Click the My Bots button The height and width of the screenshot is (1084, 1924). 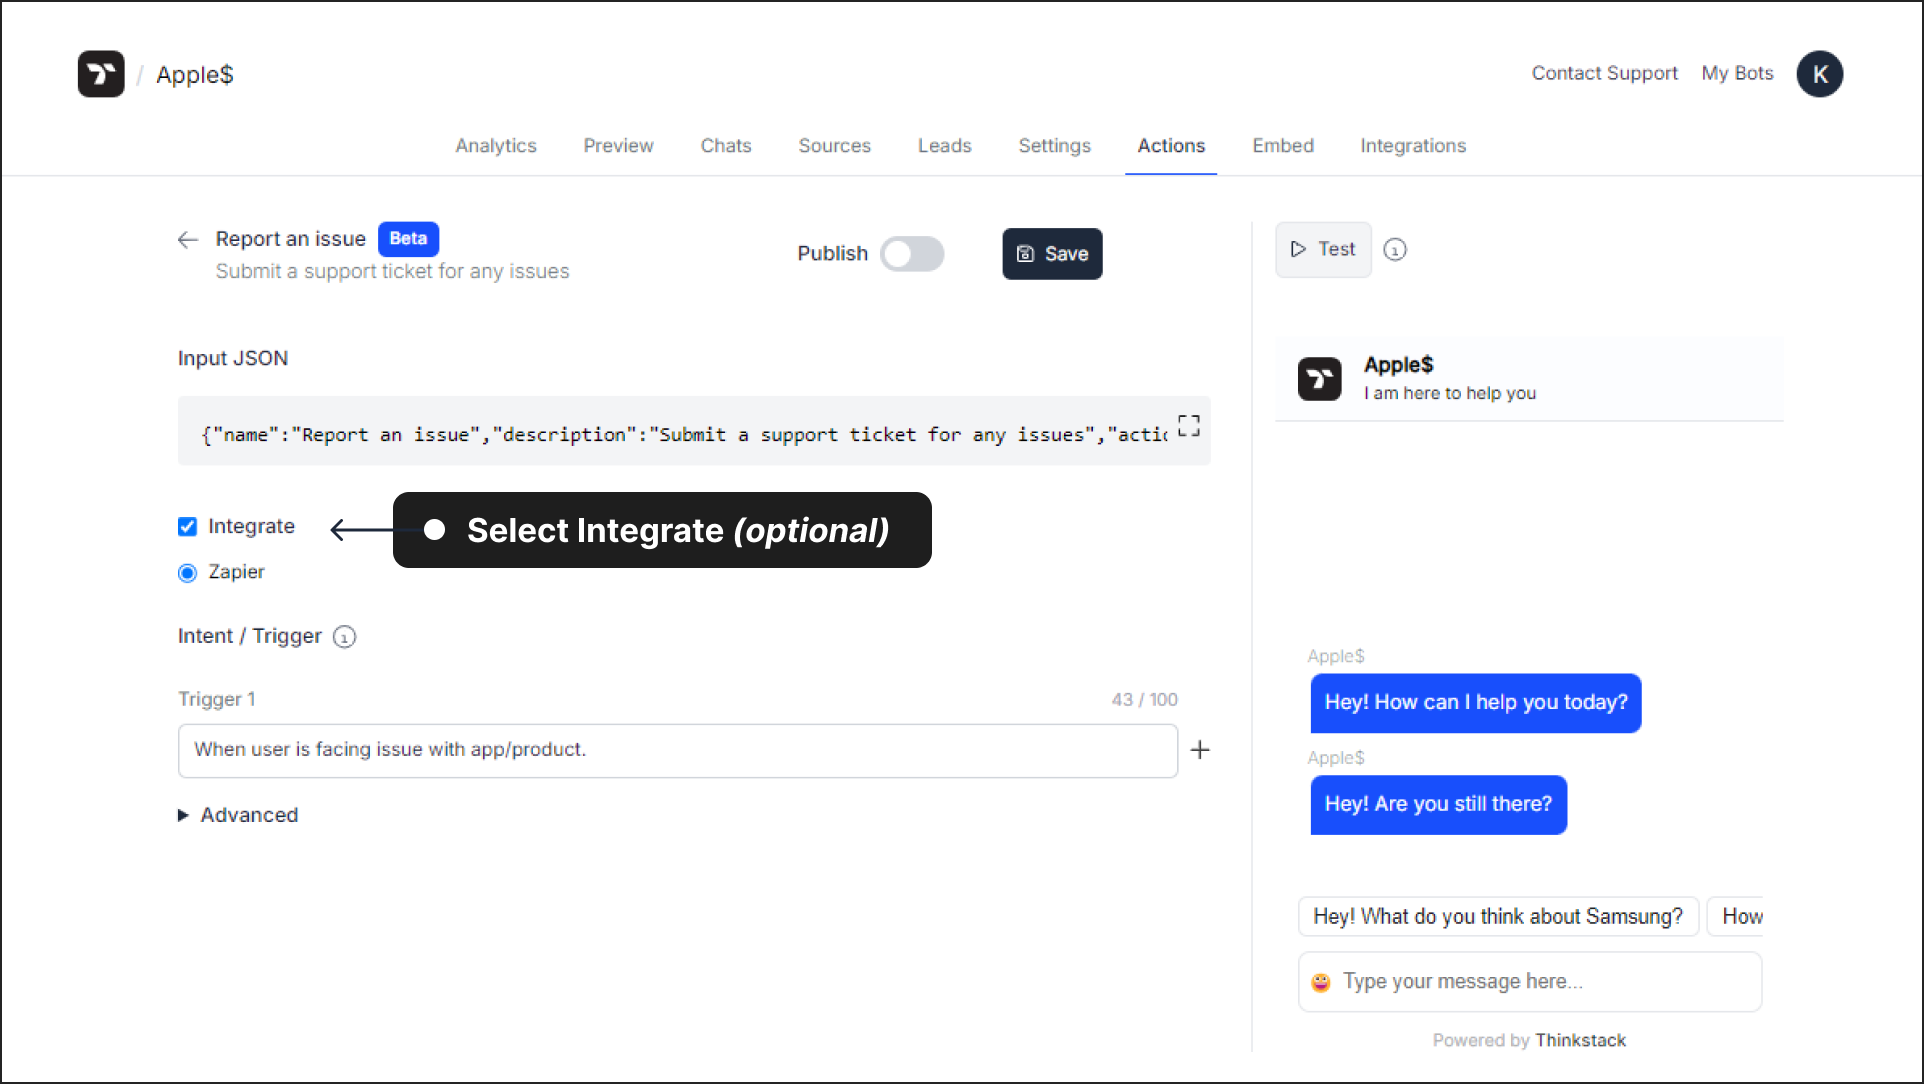tap(1735, 73)
